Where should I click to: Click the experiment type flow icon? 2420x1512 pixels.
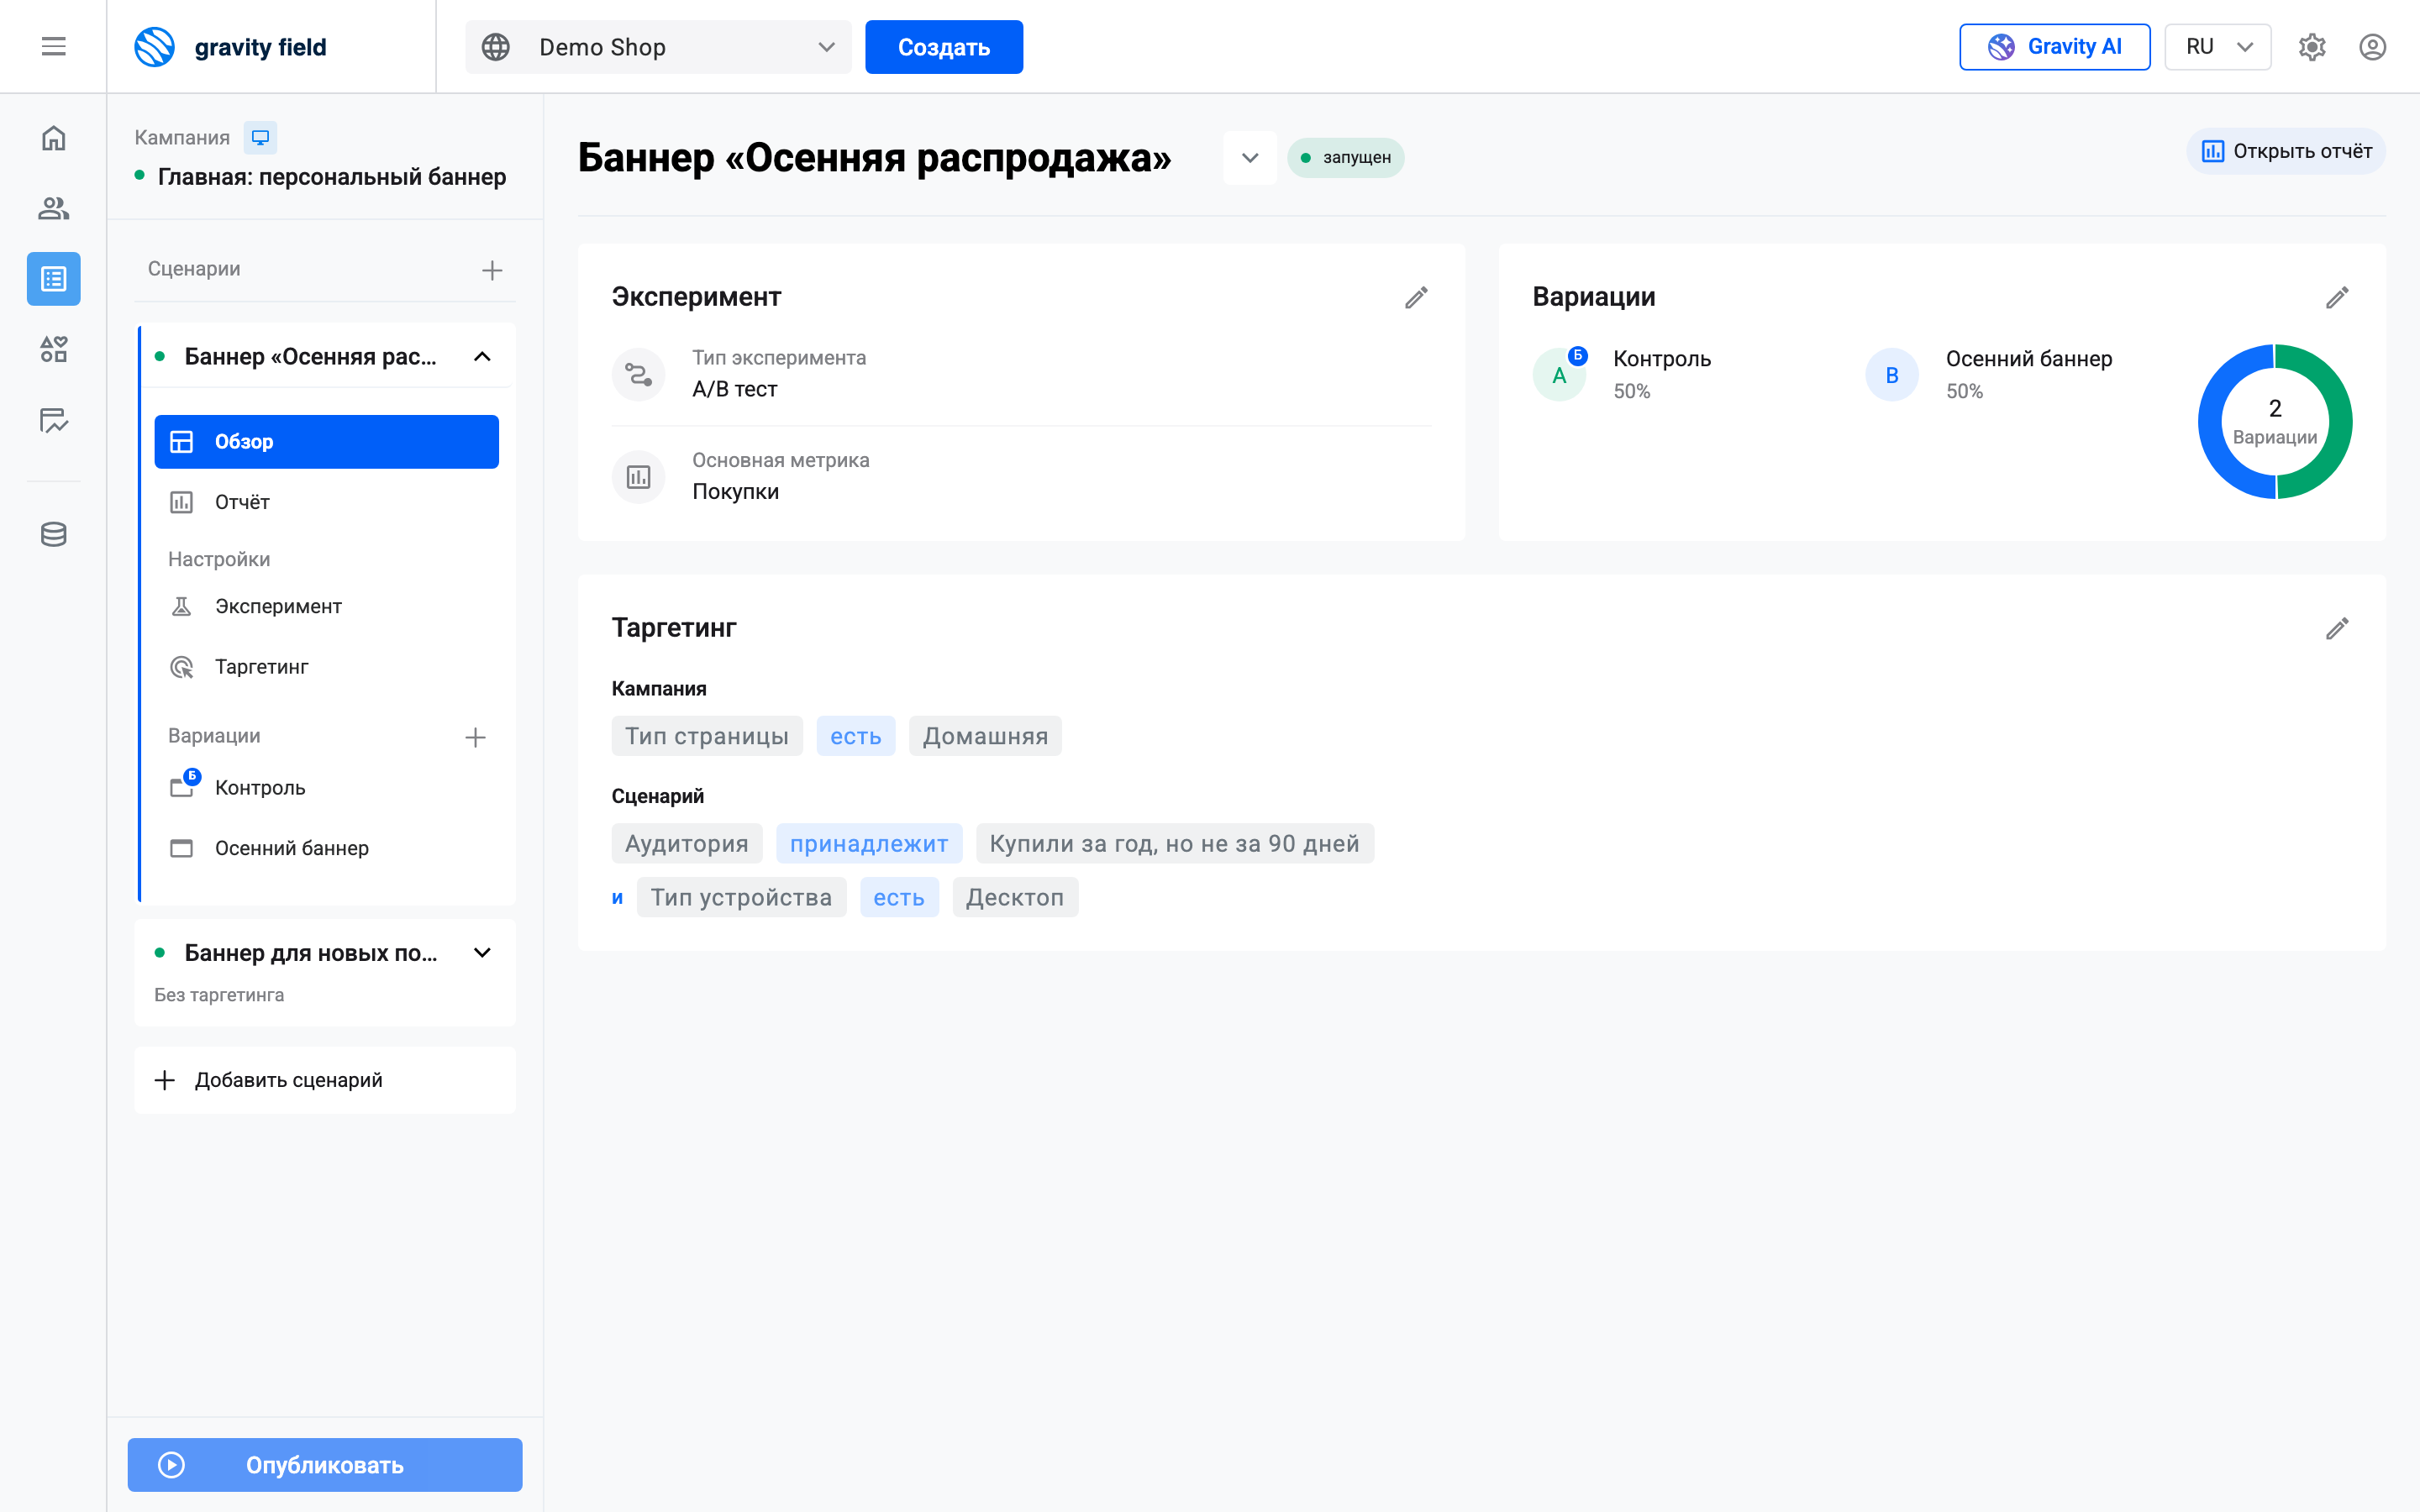638,374
